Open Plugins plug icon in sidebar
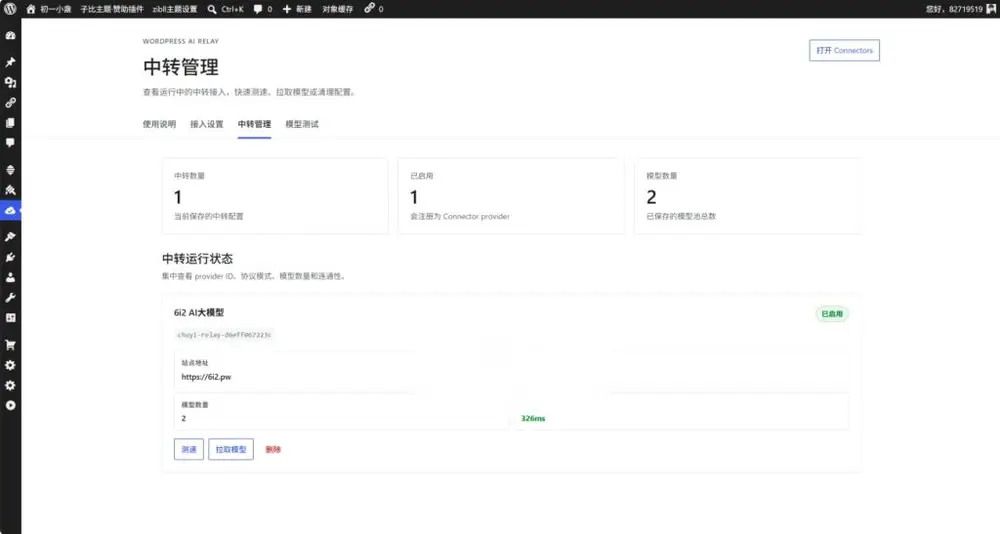The height and width of the screenshot is (534, 1000). 10,257
